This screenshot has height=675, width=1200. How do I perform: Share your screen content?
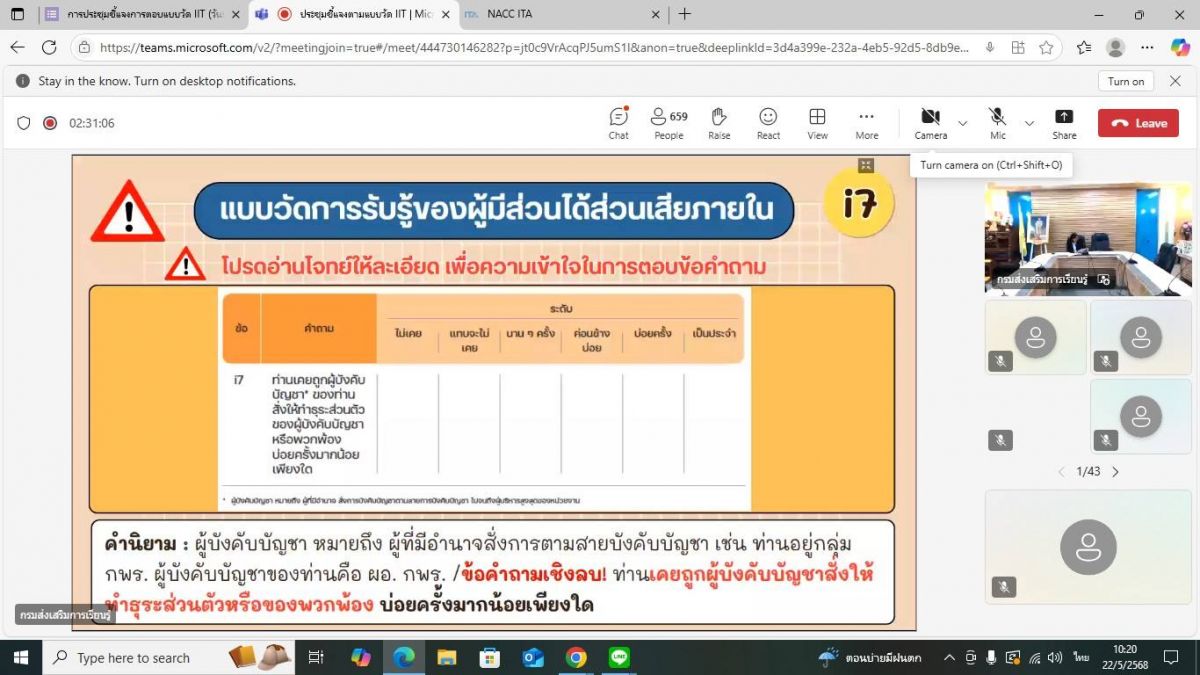point(1064,123)
